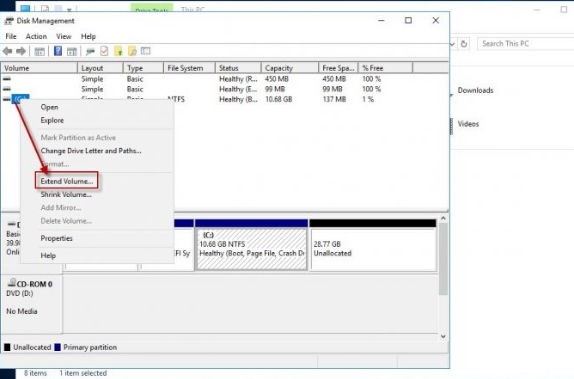Viewport: 574px width, 379px height.
Task: Sort by the Volume column header
Action: point(39,68)
